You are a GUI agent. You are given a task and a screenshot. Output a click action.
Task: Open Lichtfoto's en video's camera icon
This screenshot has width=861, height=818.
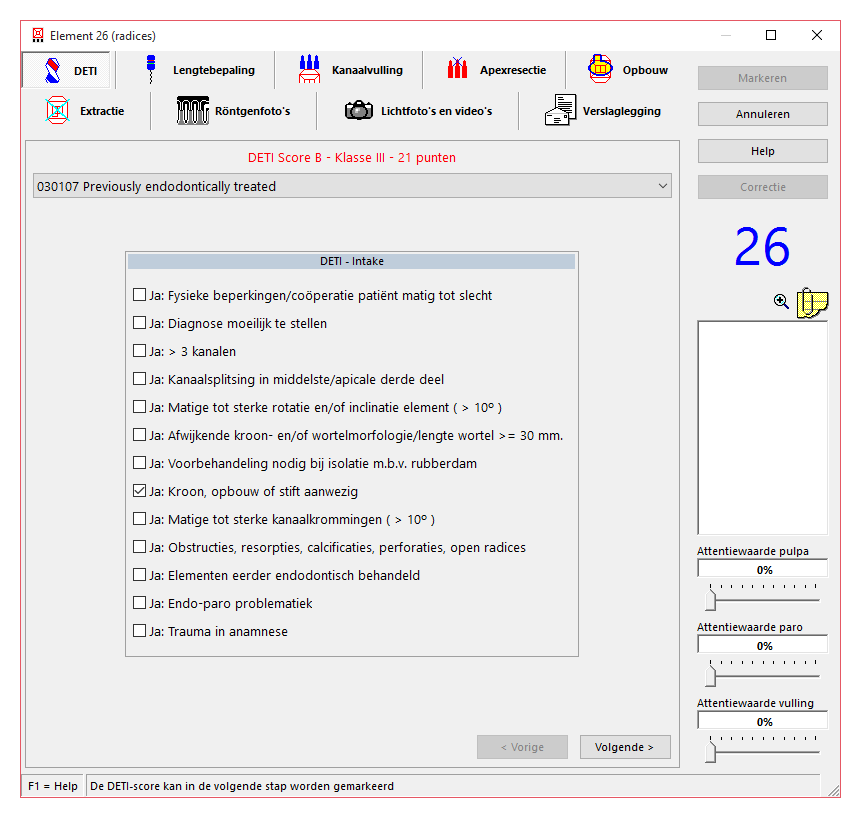click(x=358, y=111)
